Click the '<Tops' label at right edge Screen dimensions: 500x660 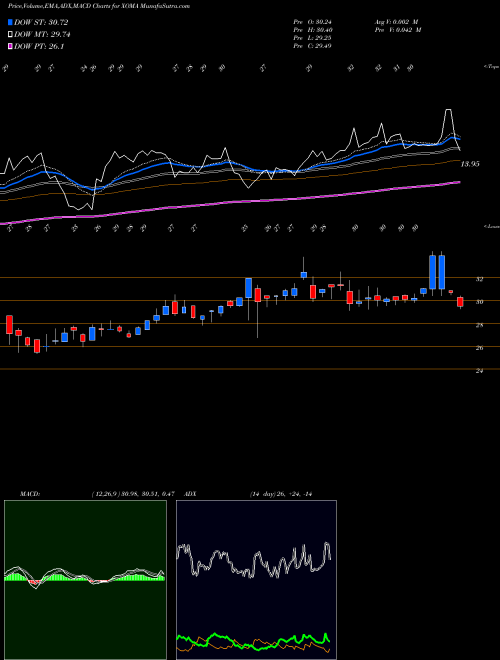coord(491,67)
